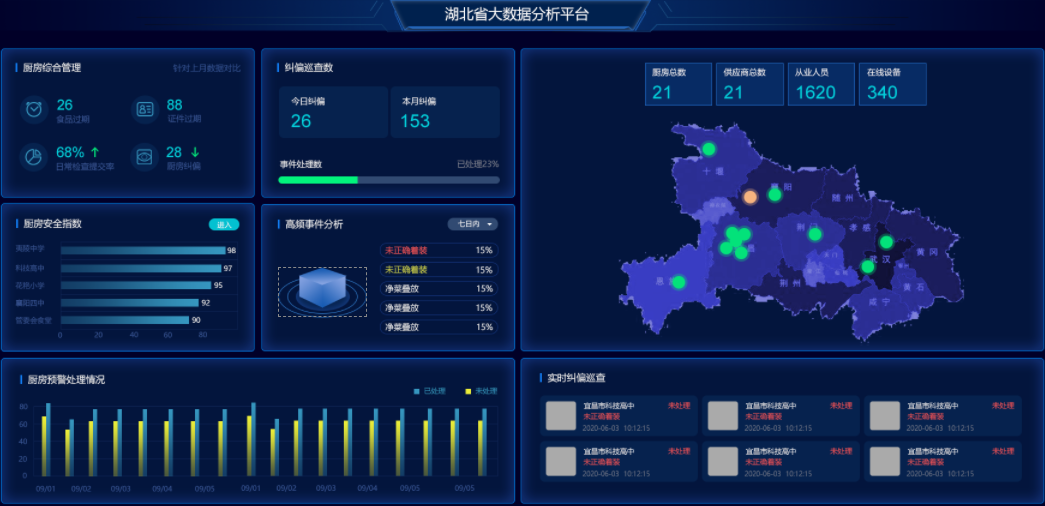This screenshot has height=506, width=1045.
Task: Click the green marker near 十堰
Action: pos(709,149)
